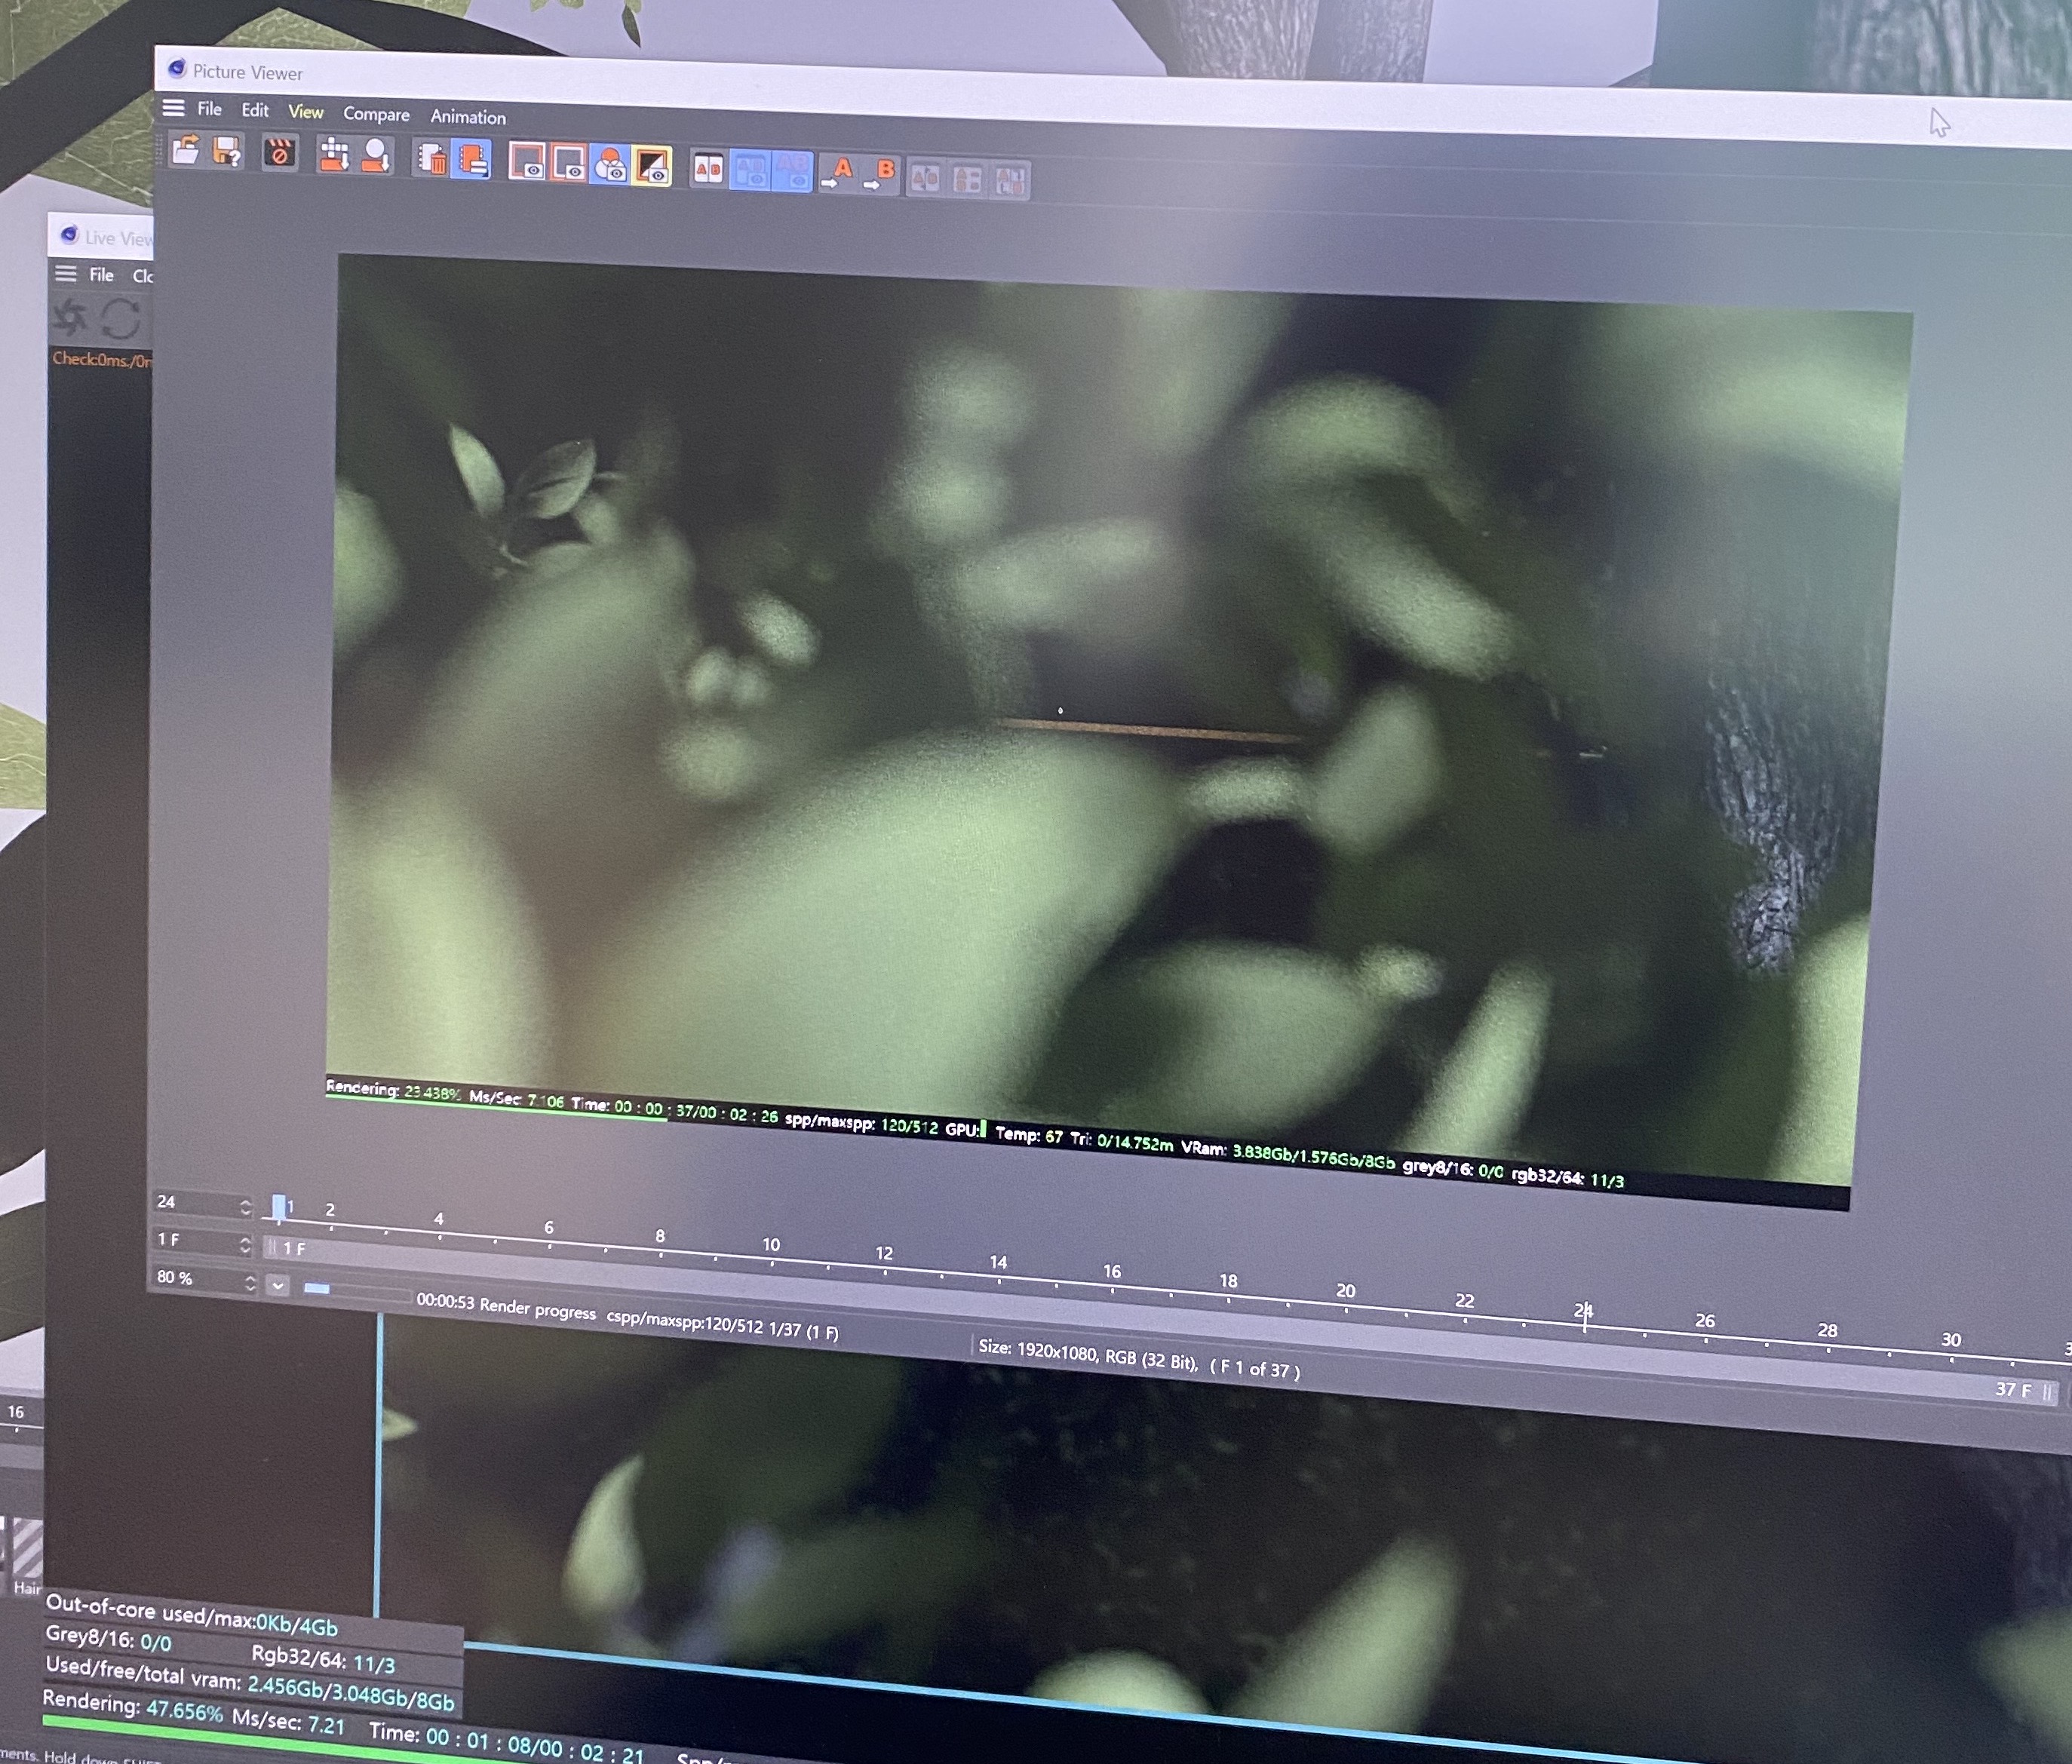Click the 'Temp: 67' overlay text
Screen dimensions: 2072x1764
[1029, 1134]
